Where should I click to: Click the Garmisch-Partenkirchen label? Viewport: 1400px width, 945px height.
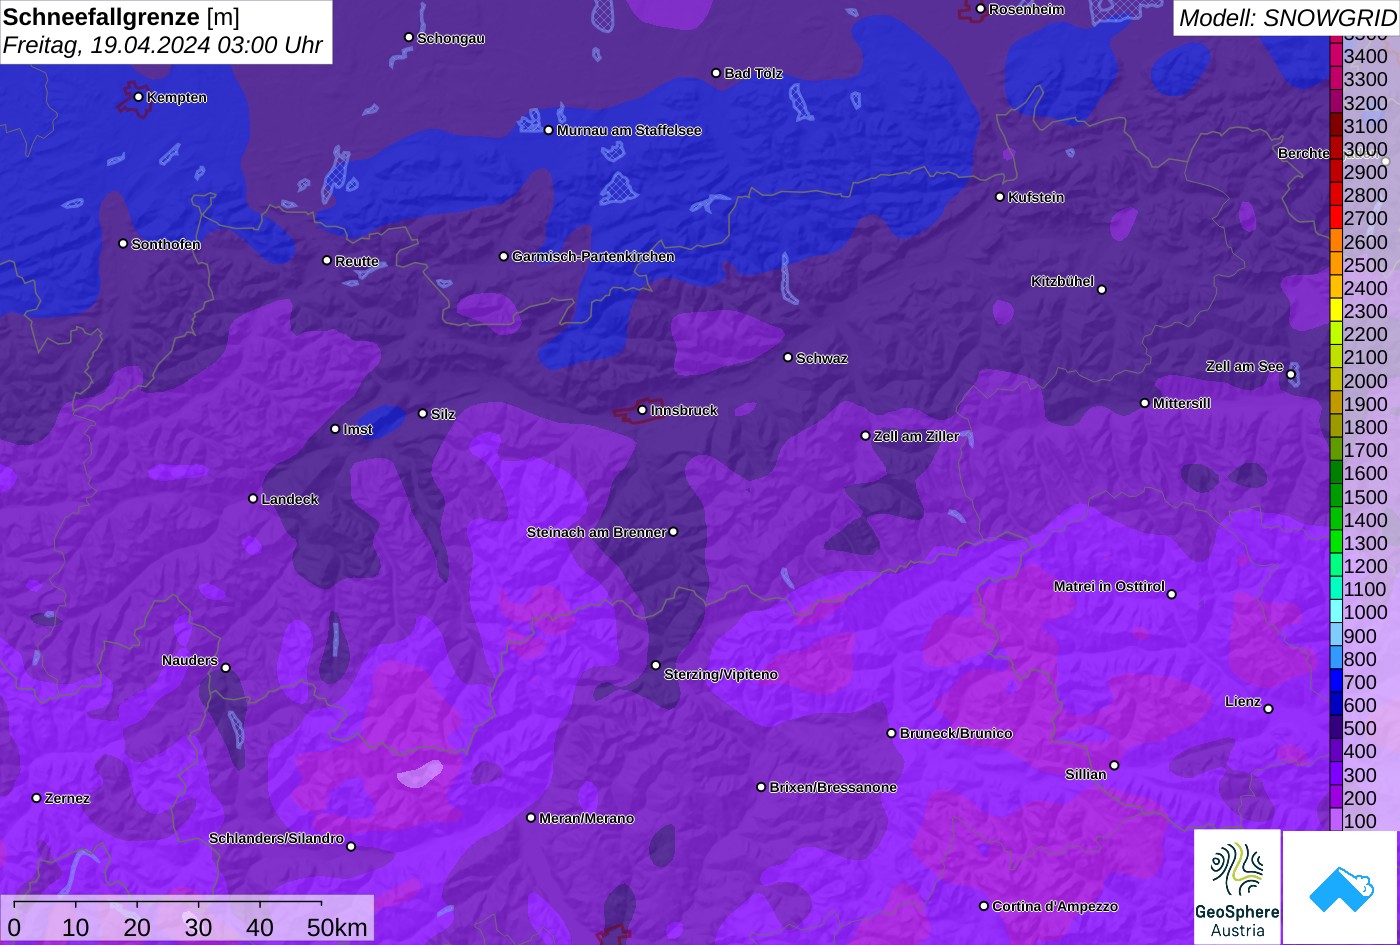point(593,256)
